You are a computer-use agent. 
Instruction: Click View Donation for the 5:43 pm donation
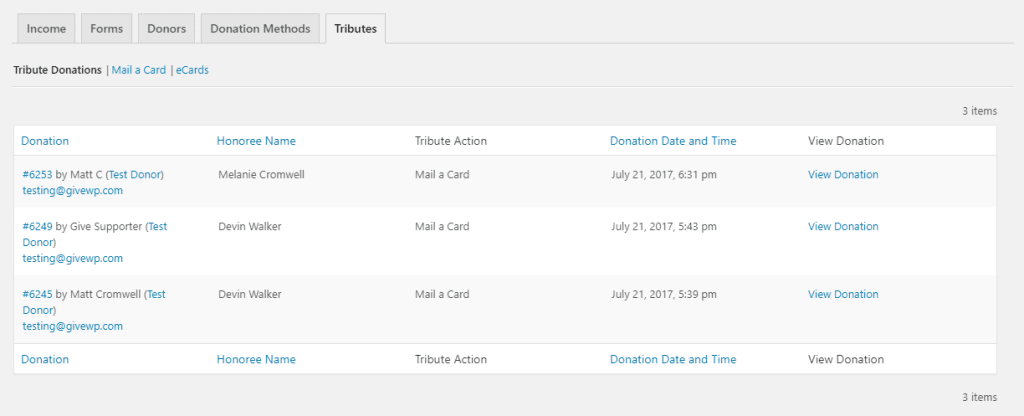843,226
